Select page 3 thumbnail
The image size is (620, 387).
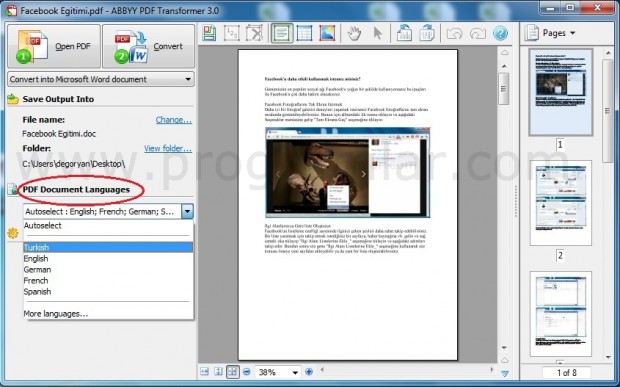(561, 314)
